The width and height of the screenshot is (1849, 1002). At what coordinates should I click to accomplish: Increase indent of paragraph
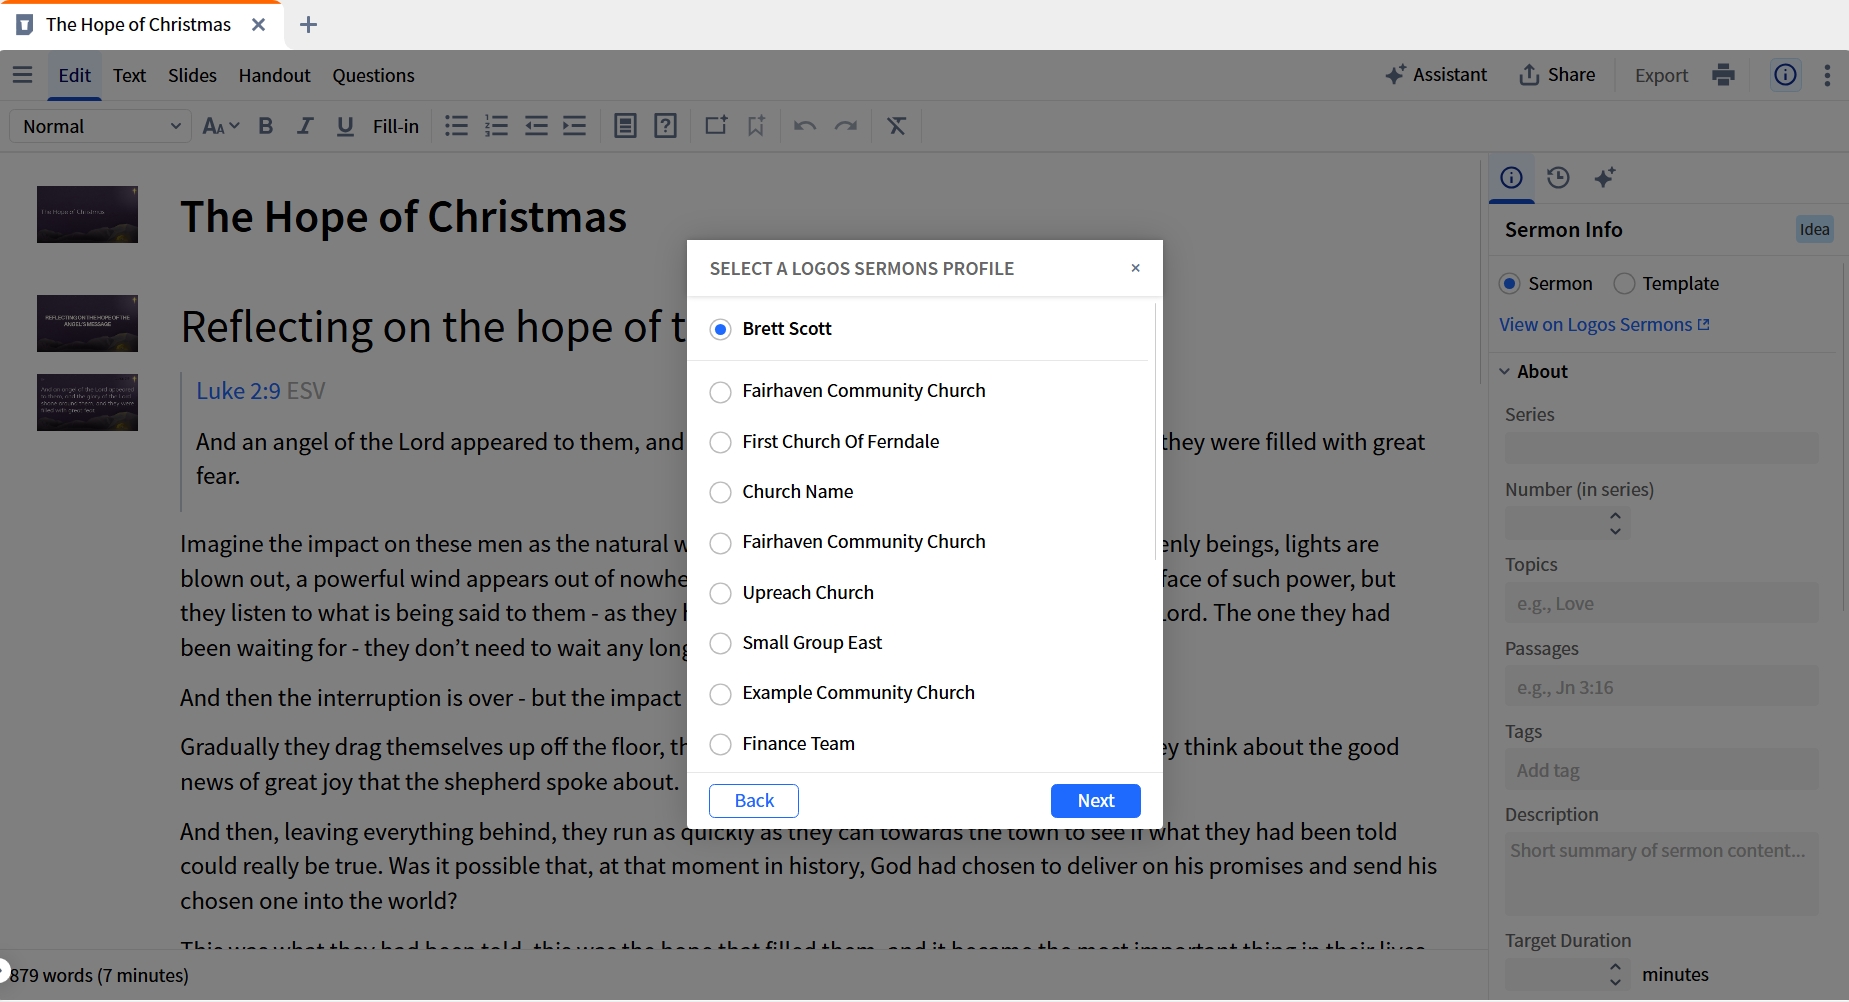coord(575,126)
